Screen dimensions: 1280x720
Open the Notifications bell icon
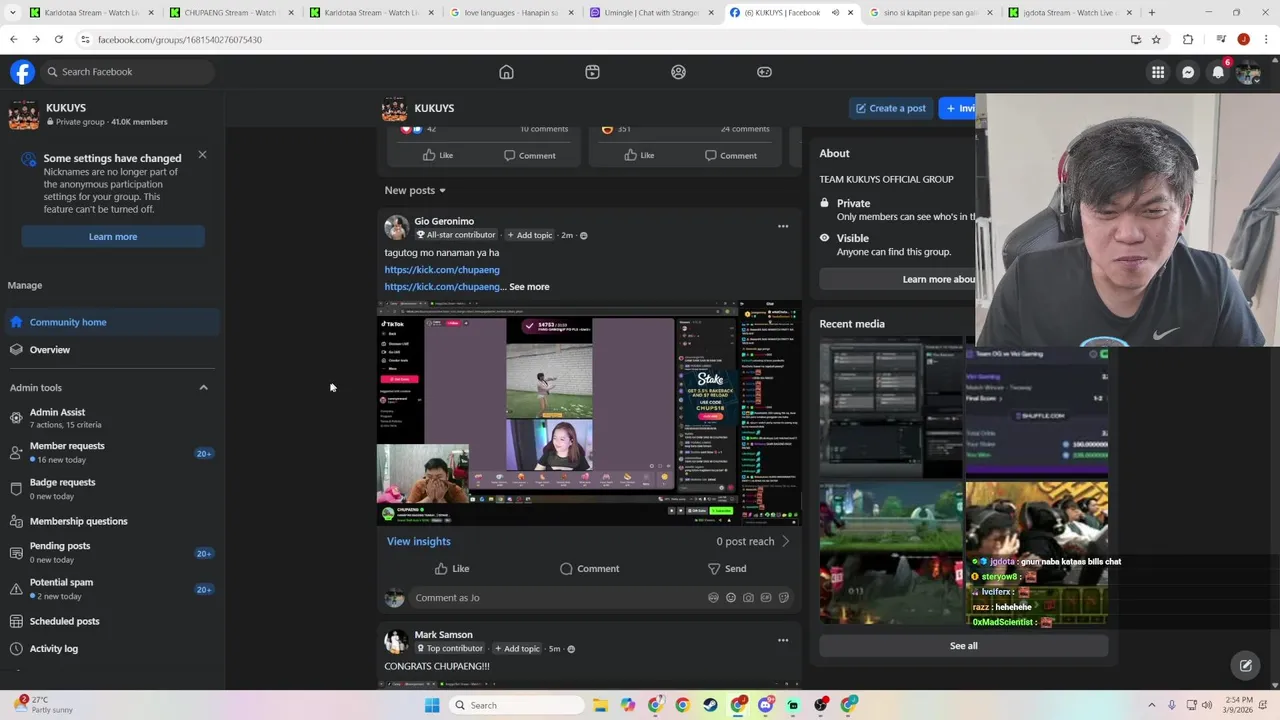point(1218,72)
